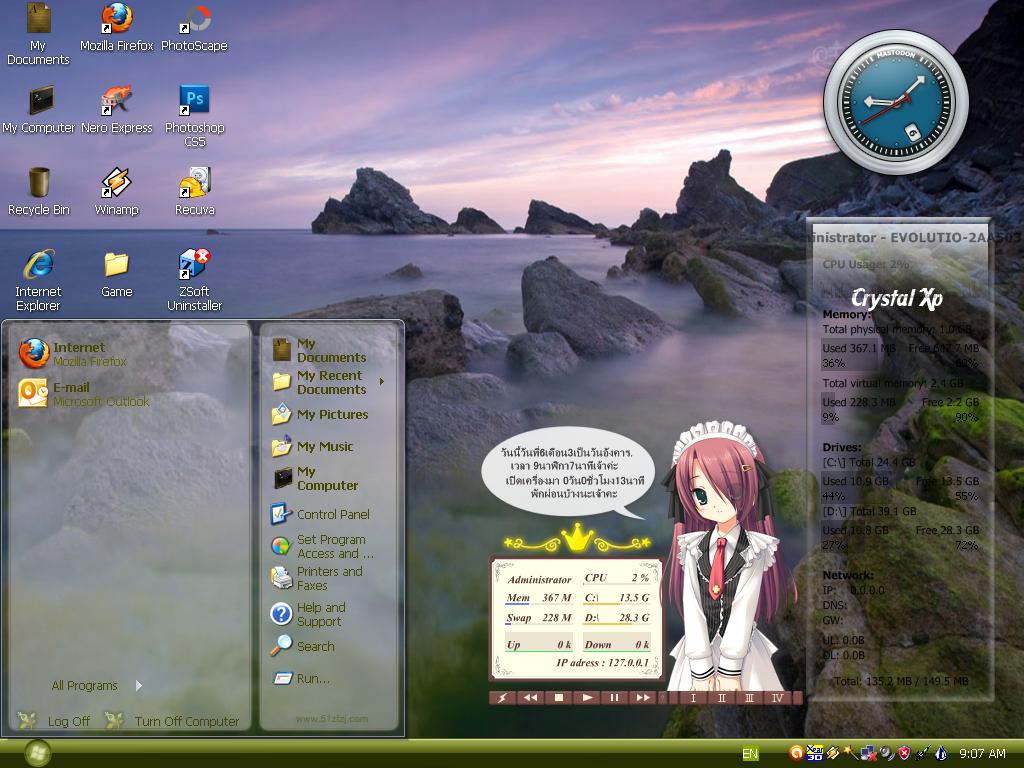Open My Documents in Start menu
Image resolution: width=1024 pixels, height=768 pixels.
click(x=320, y=350)
